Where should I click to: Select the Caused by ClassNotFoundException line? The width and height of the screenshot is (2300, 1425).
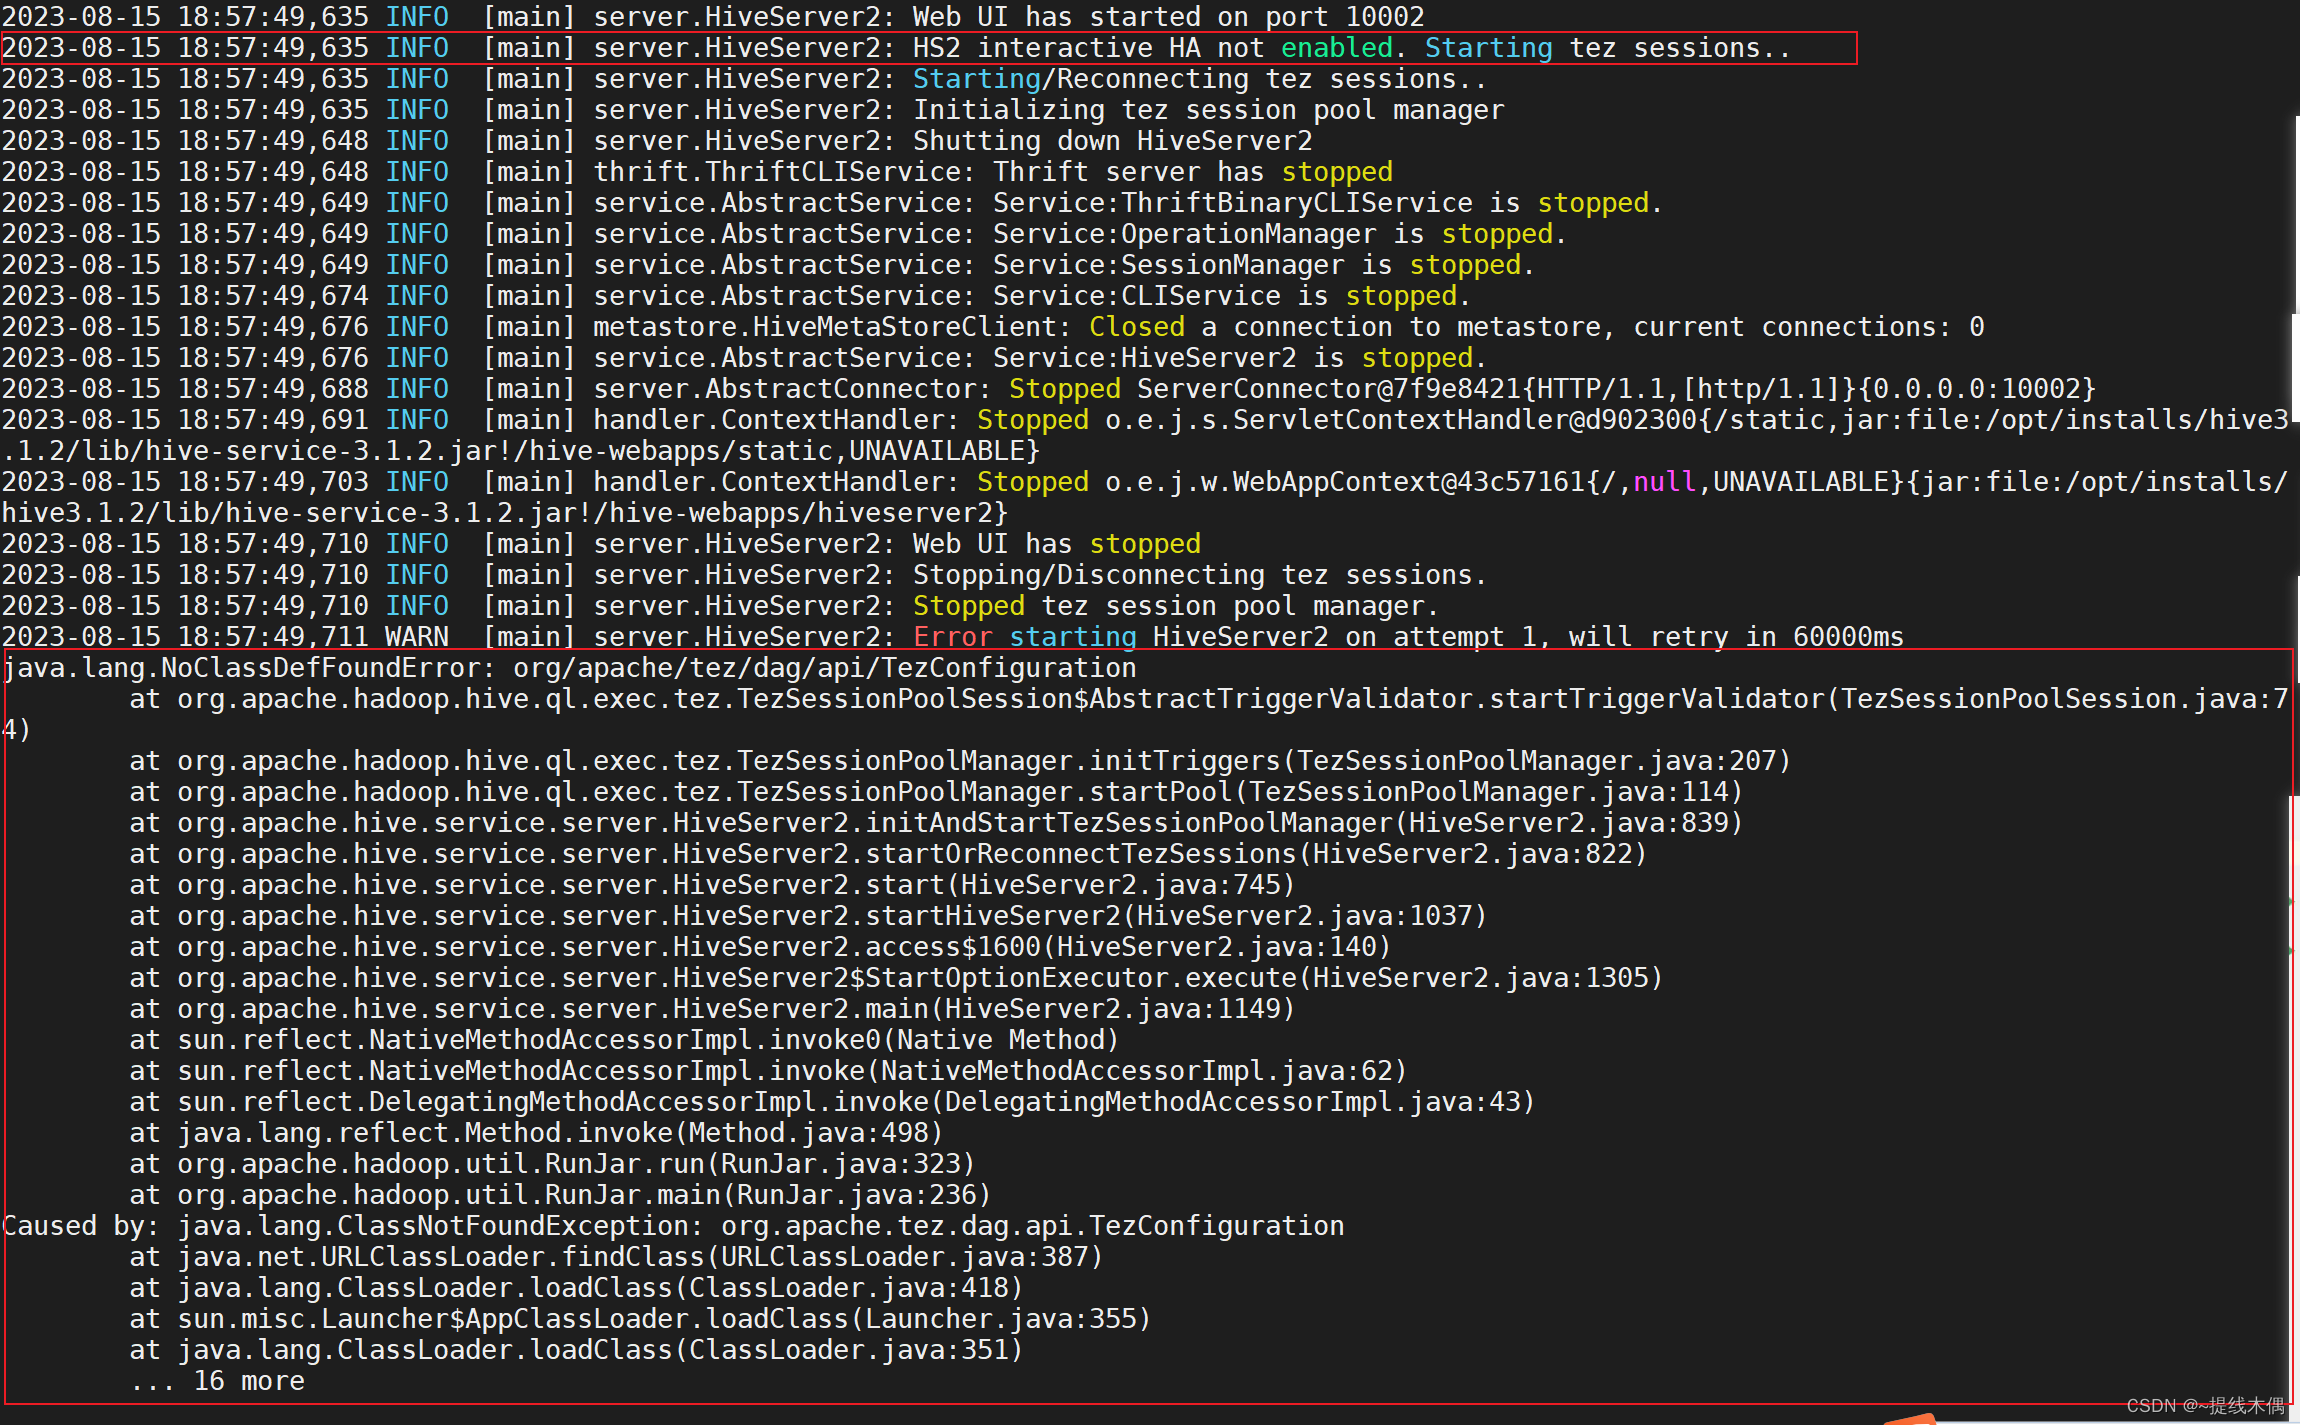(x=670, y=1225)
